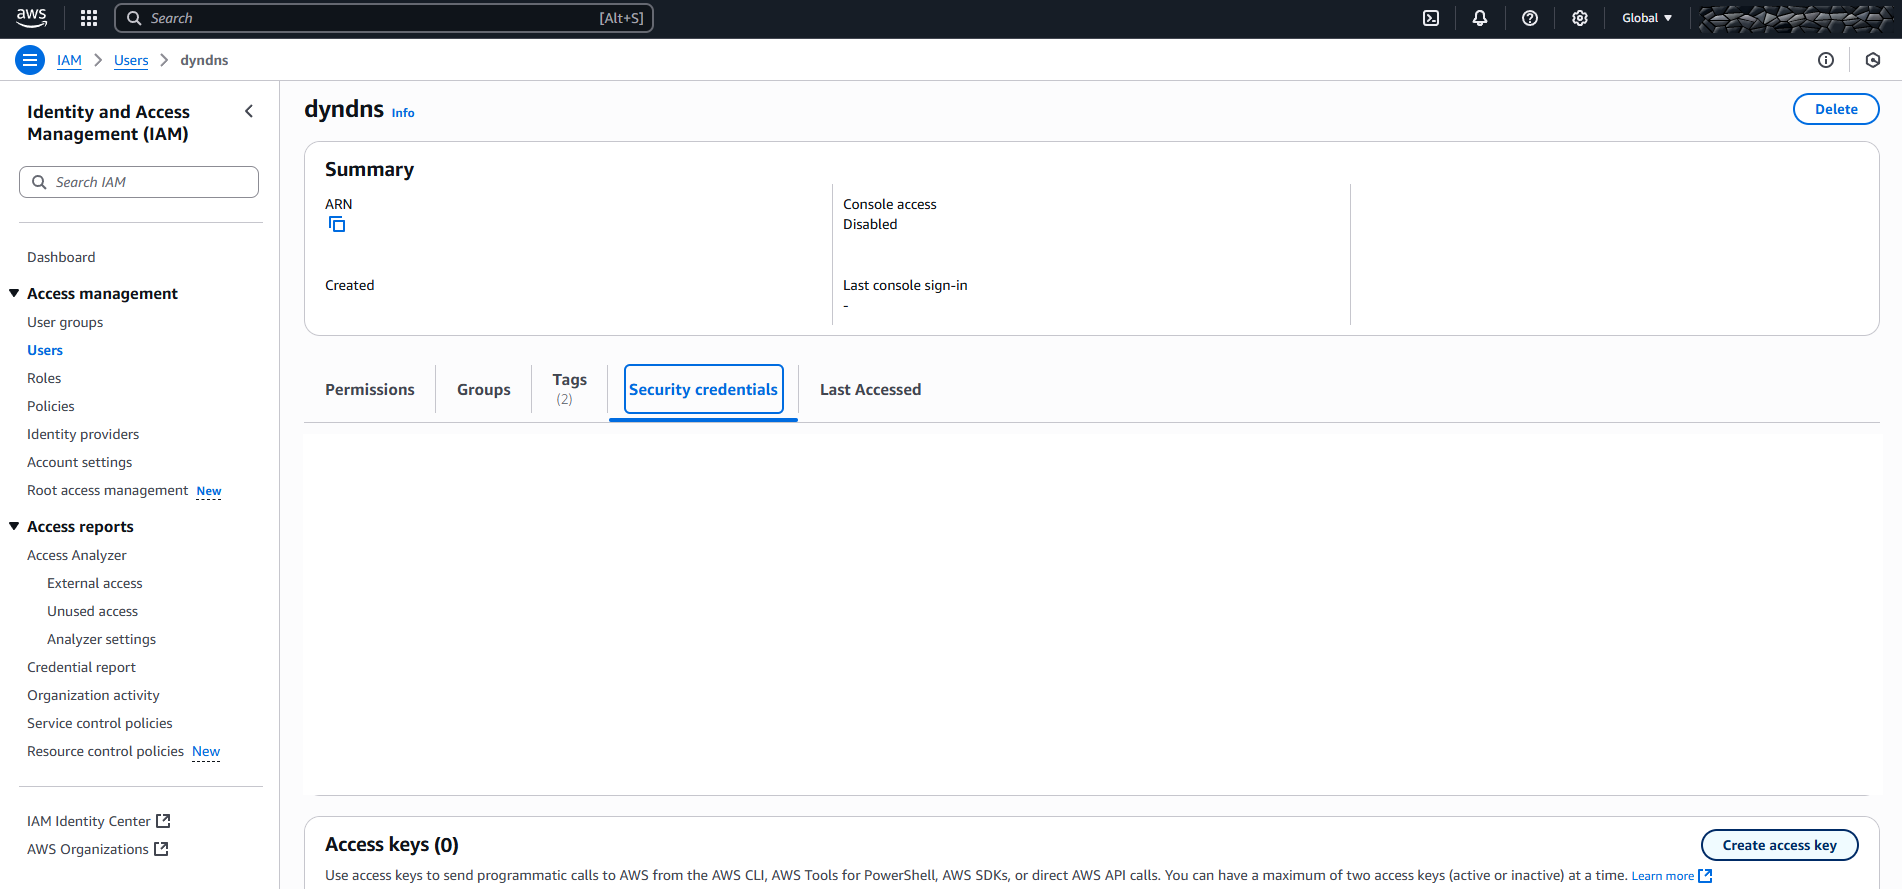This screenshot has height=889, width=1902.
Task: Open Organization activity in the sidebar
Action: pos(93,695)
